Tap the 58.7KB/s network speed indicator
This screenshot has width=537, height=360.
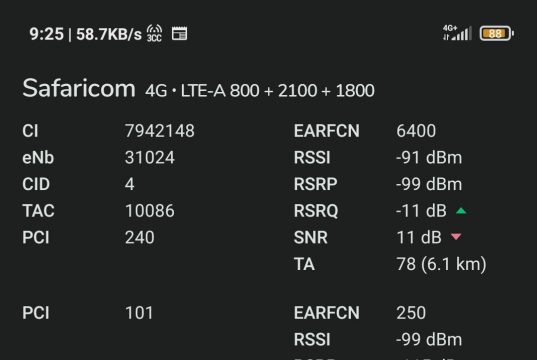(109, 34)
